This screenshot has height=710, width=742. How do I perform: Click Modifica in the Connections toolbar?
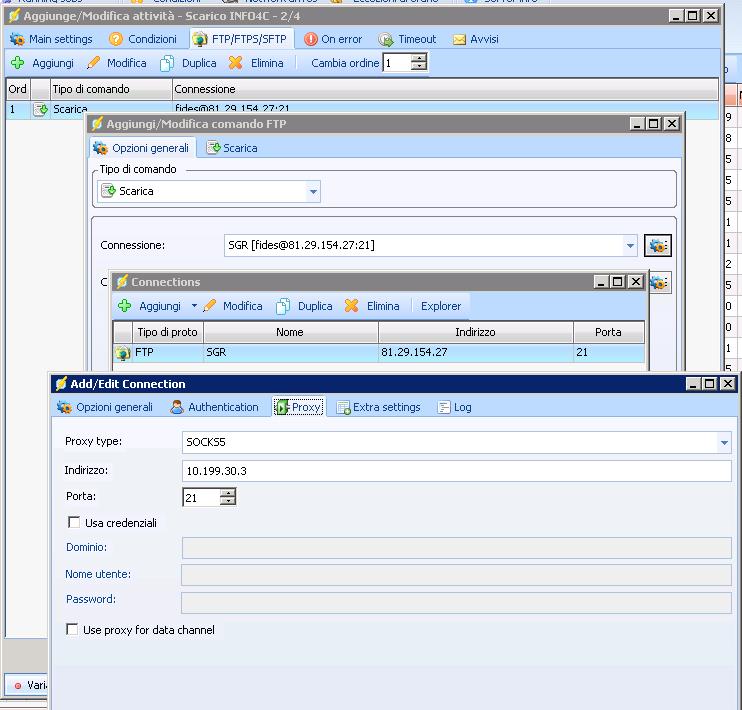(x=233, y=306)
